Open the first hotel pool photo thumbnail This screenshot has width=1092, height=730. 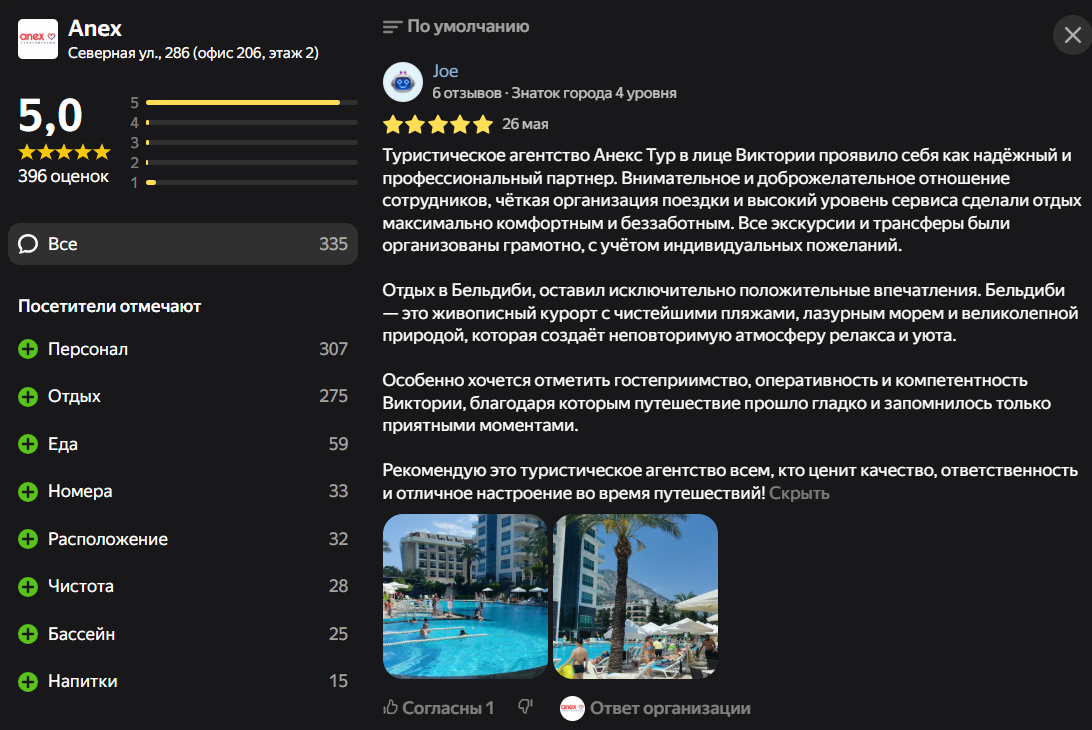(x=465, y=596)
